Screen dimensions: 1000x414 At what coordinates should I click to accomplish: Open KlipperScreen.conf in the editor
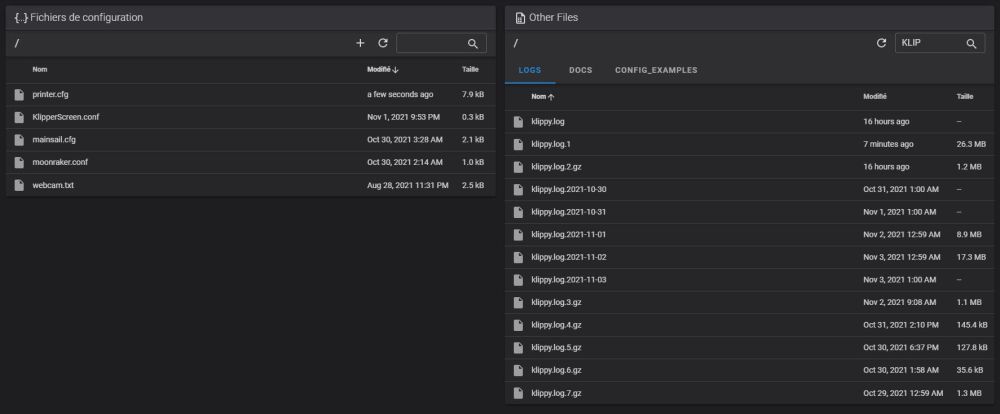[x=65, y=117]
